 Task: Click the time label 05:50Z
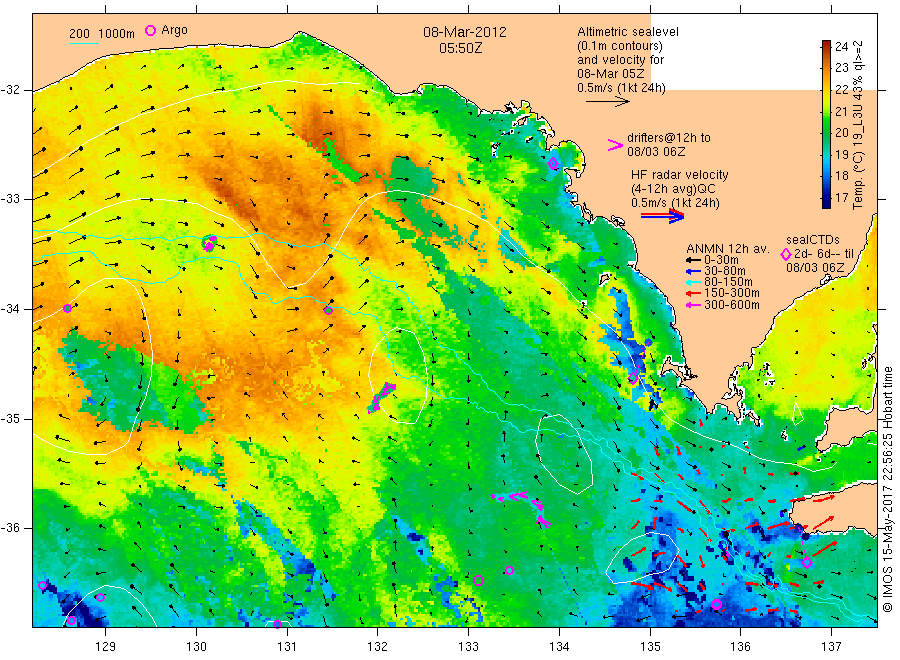[x=461, y=48]
